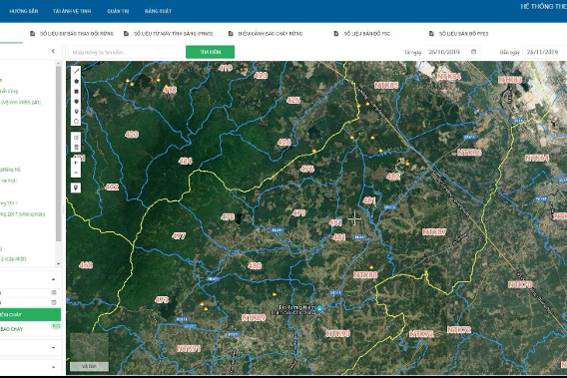Click the layer list scrollbar thumb
Viewport: 567px width, 378px height.
pos(59,154)
